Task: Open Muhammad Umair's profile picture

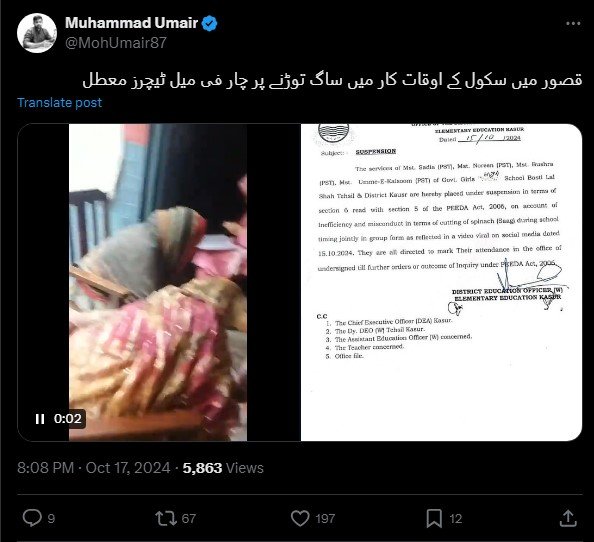Action: click(37, 33)
